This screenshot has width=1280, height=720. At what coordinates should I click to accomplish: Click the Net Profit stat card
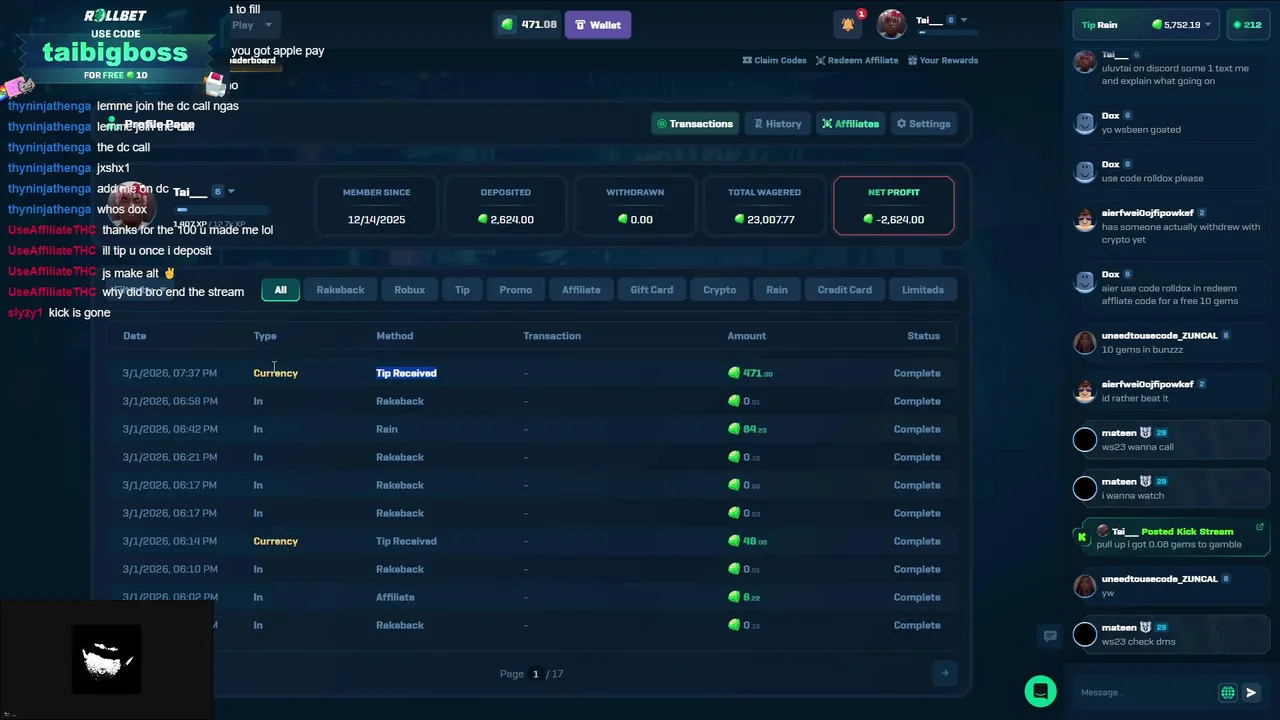(894, 206)
